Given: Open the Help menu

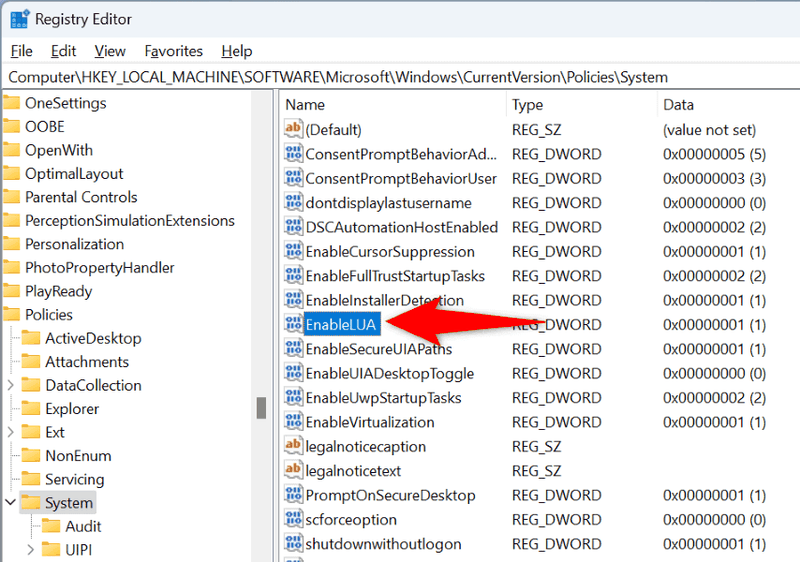Looking at the screenshot, I should pos(237,51).
